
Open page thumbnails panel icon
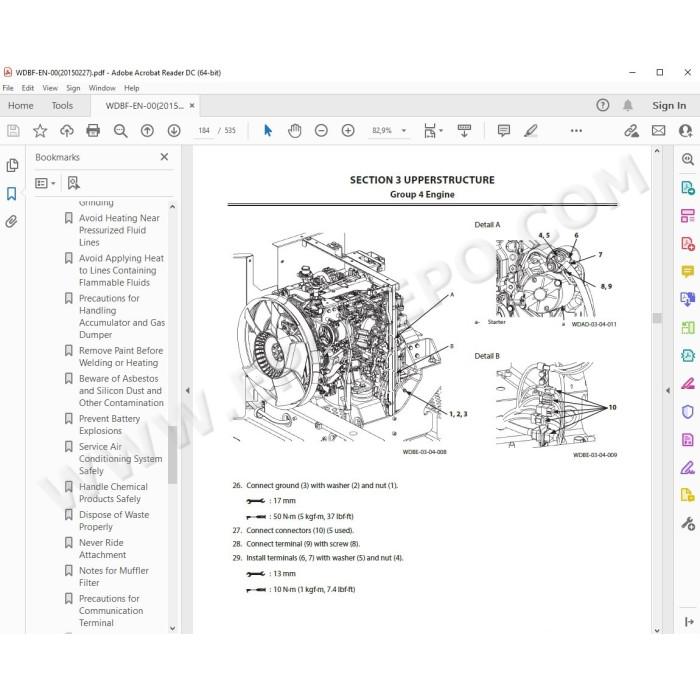pos(12,166)
